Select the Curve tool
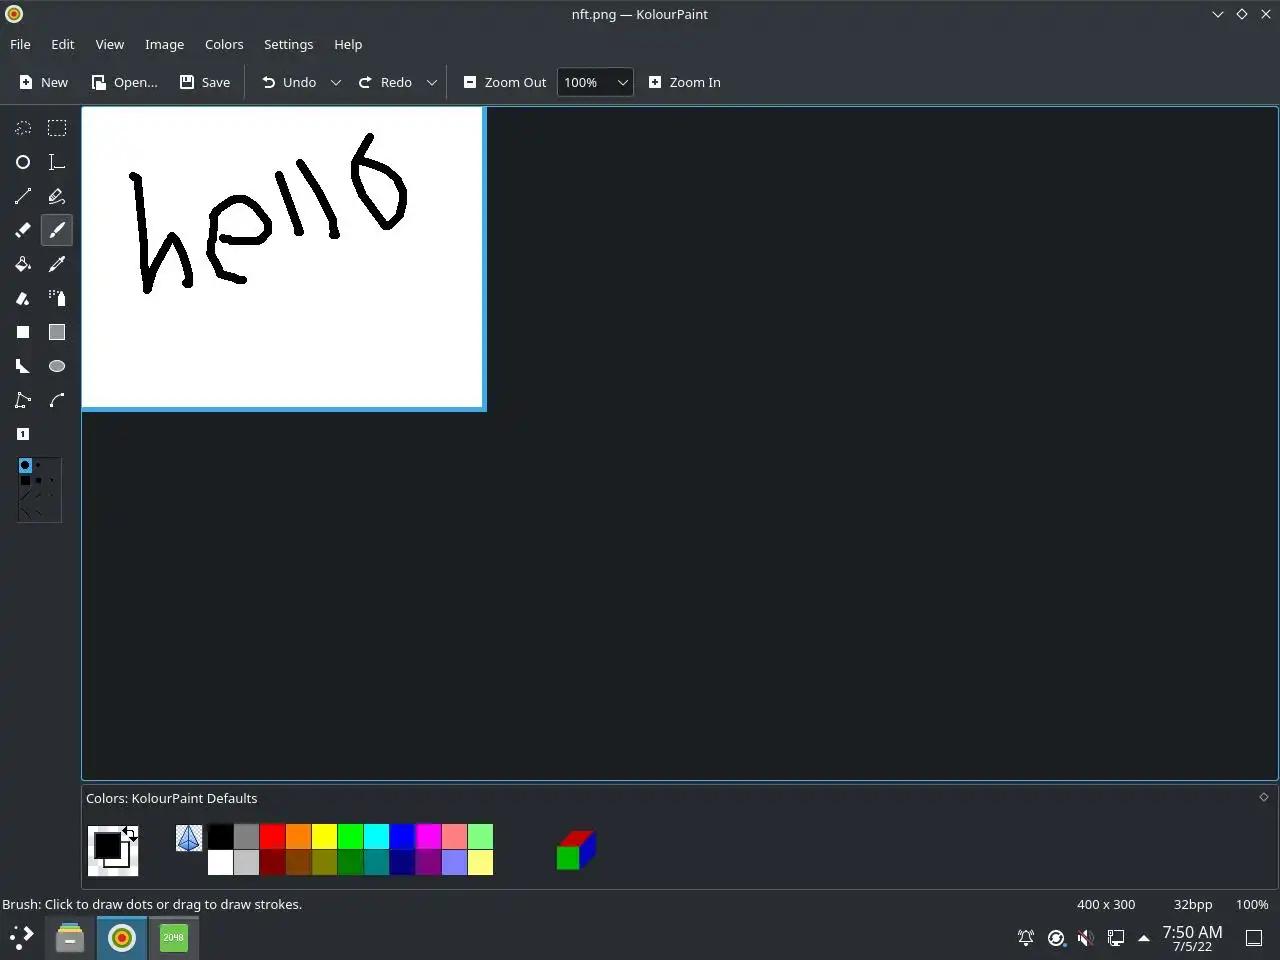The image size is (1280, 960). 57,400
